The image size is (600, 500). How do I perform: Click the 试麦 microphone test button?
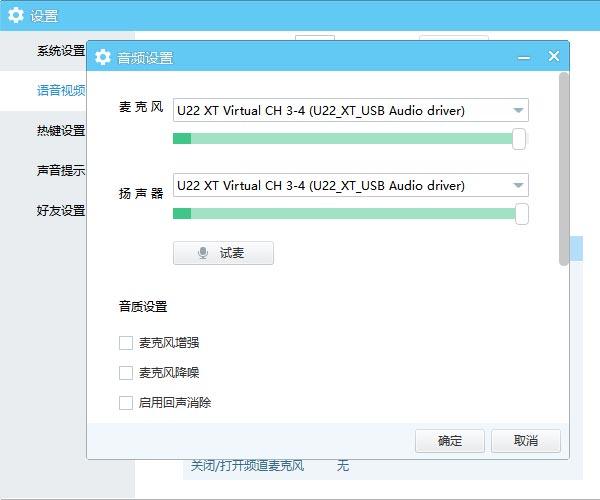(223, 253)
